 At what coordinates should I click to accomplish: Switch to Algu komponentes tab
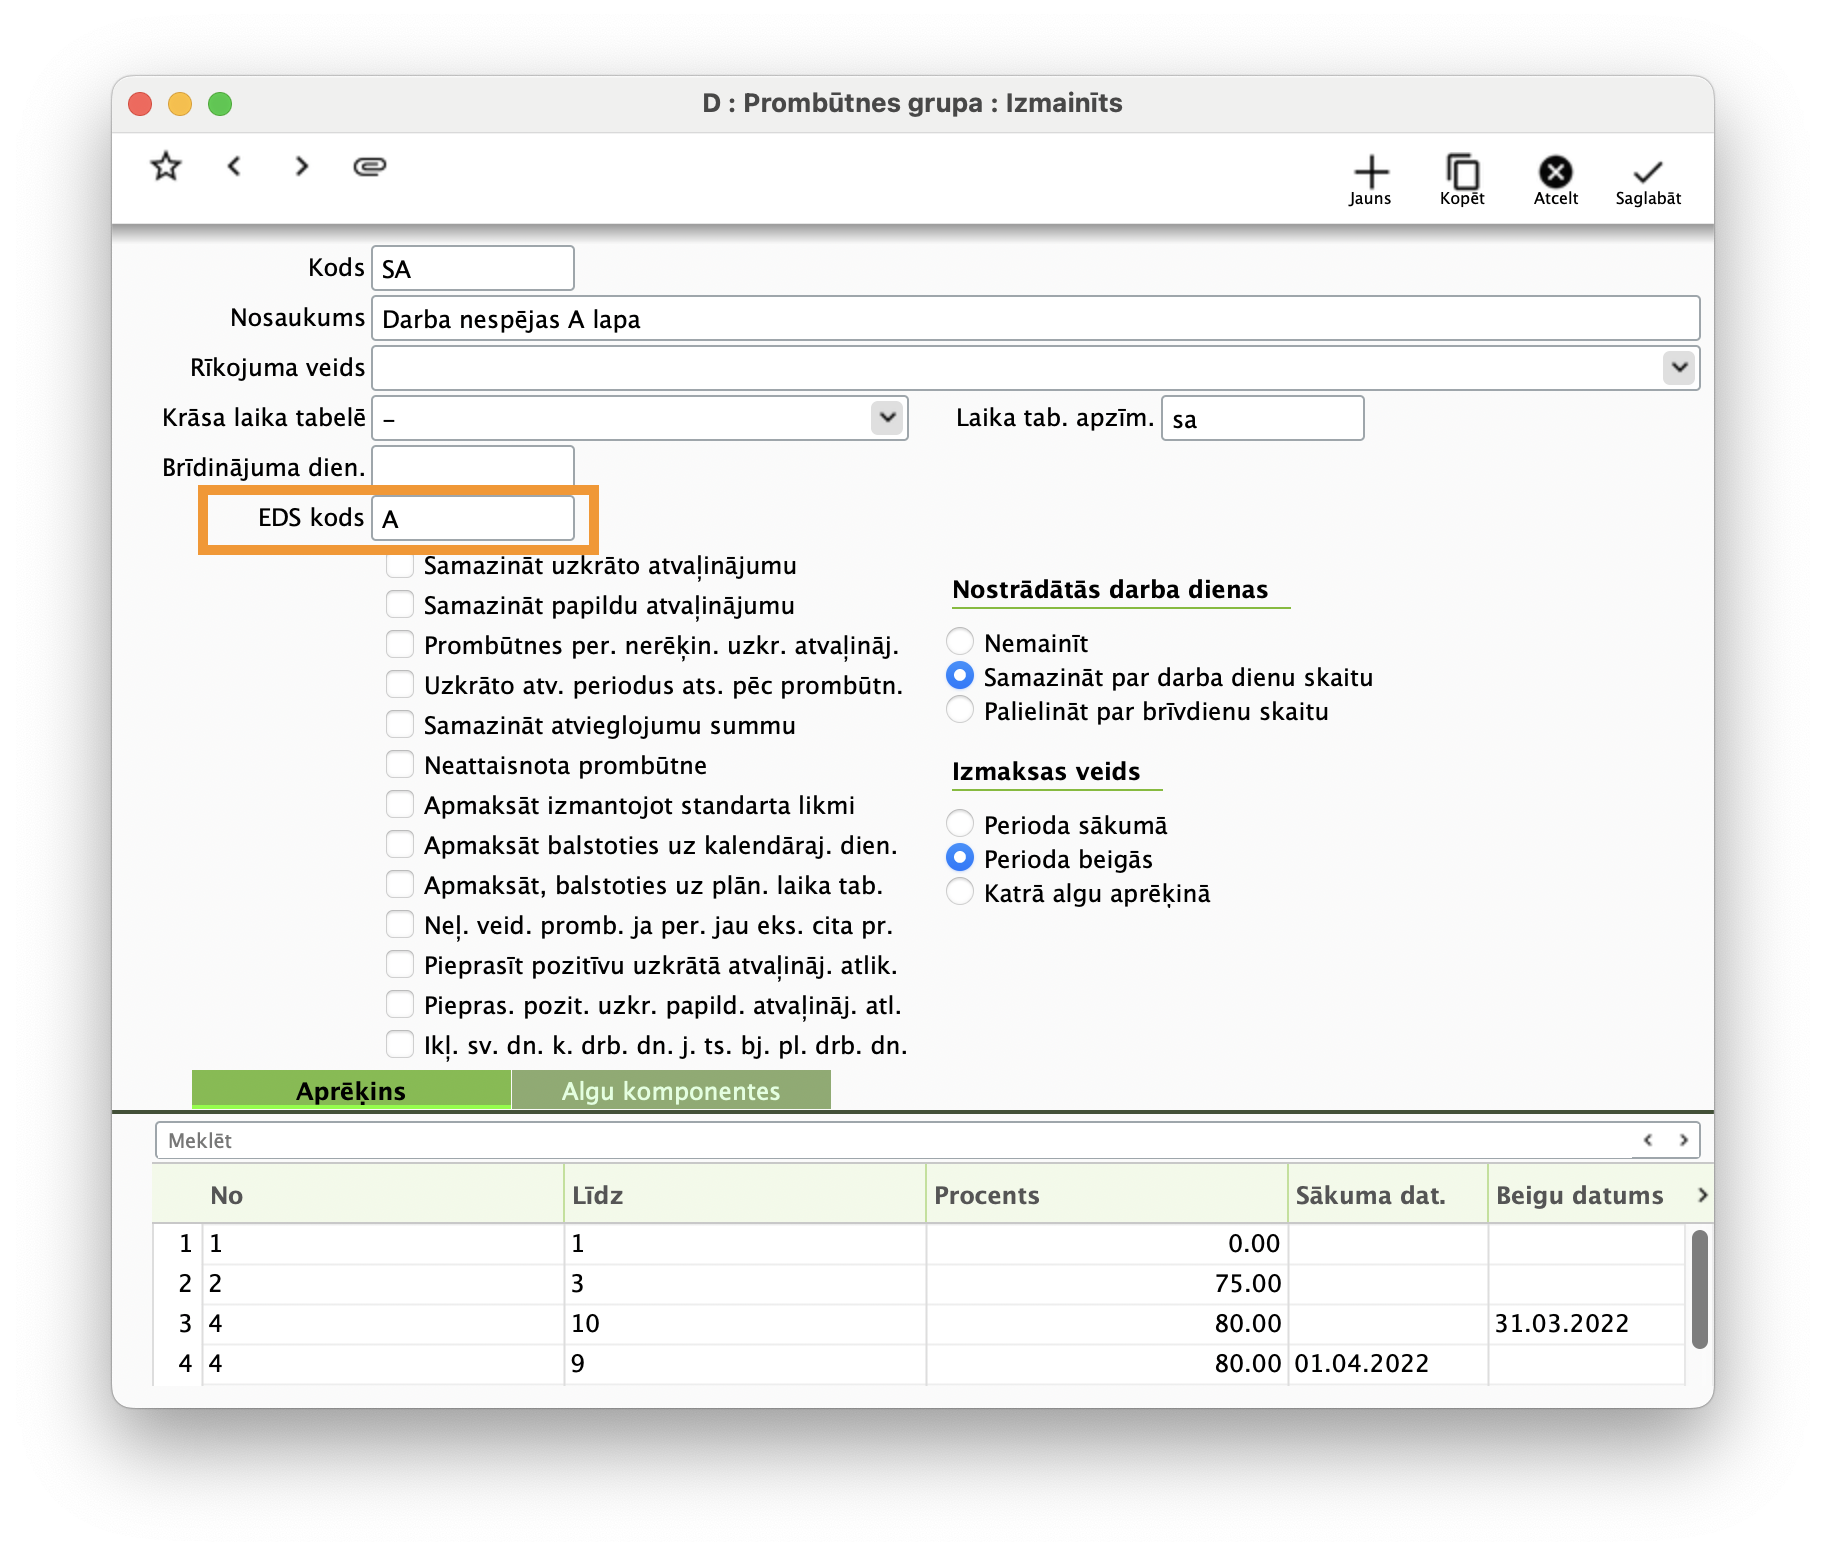tap(671, 1090)
